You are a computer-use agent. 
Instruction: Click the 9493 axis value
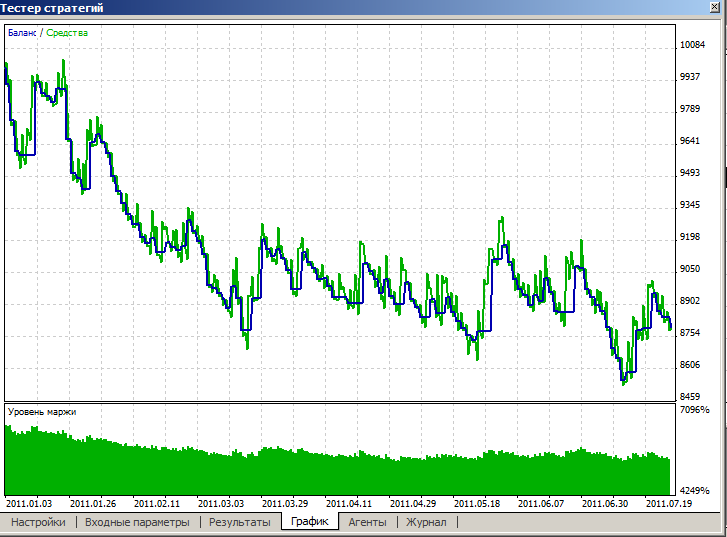coord(690,173)
